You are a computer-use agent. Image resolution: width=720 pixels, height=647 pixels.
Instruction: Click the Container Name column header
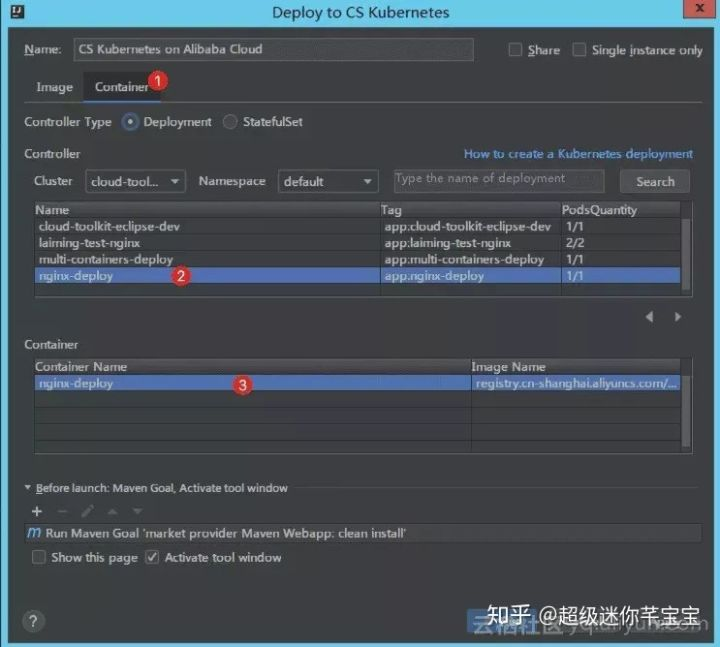[x=253, y=366]
